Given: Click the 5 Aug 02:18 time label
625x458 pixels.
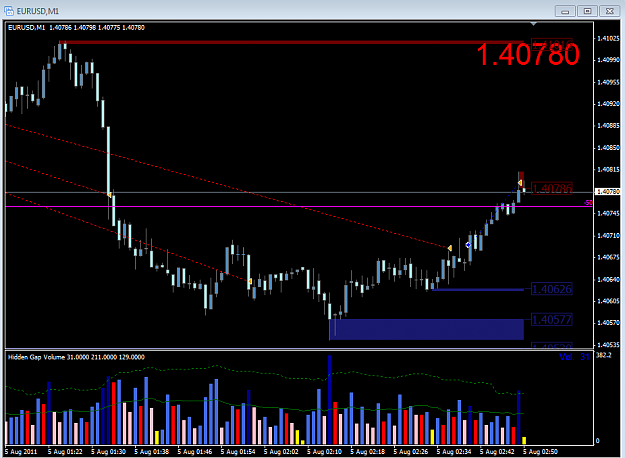Looking at the screenshot, I should click(368, 452).
